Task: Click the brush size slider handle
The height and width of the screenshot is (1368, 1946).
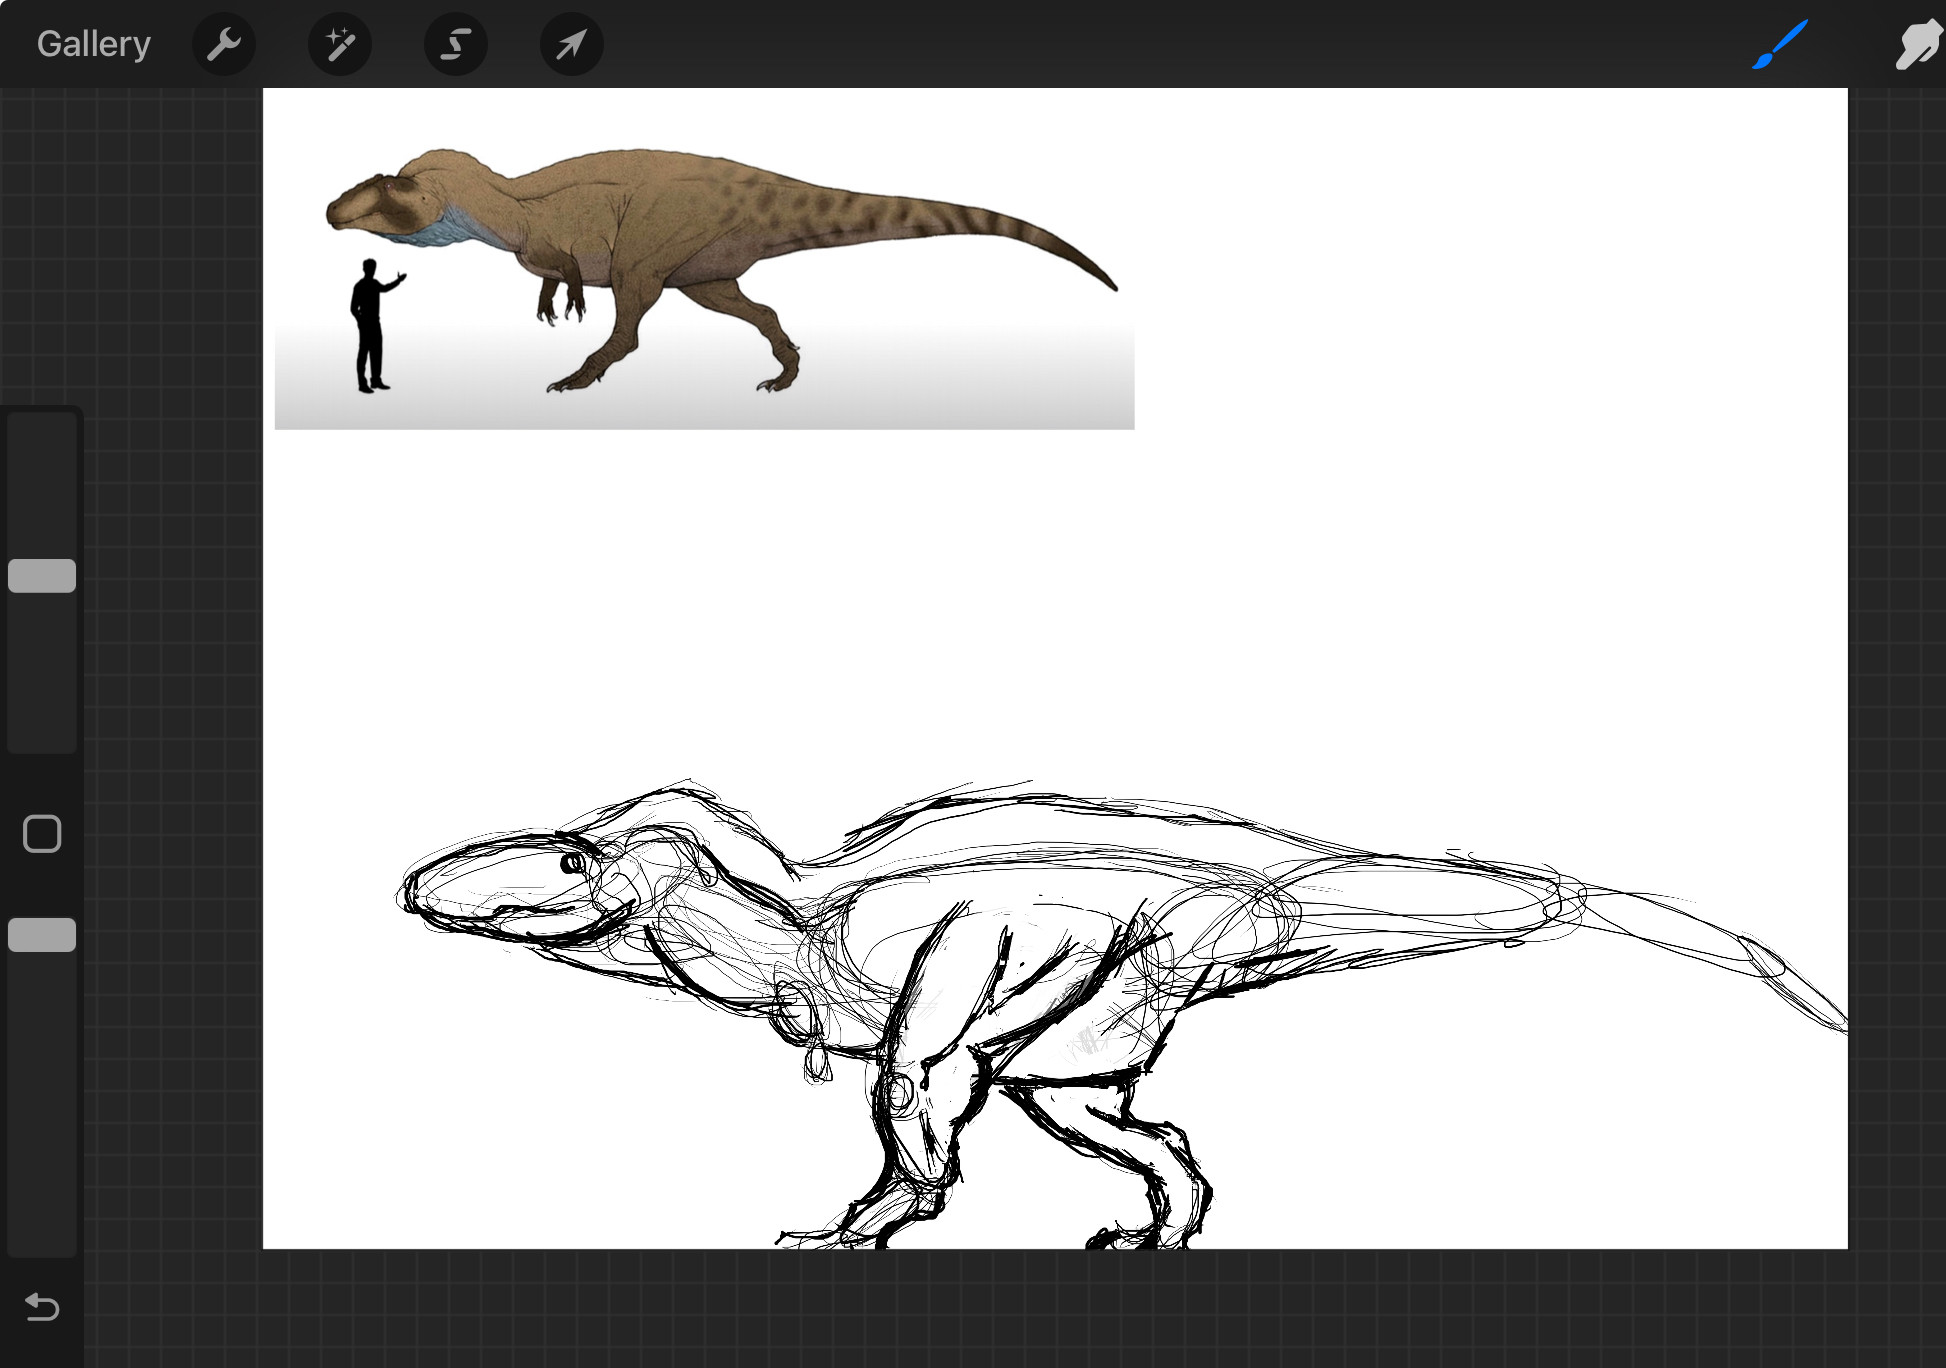Action: point(42,576)
